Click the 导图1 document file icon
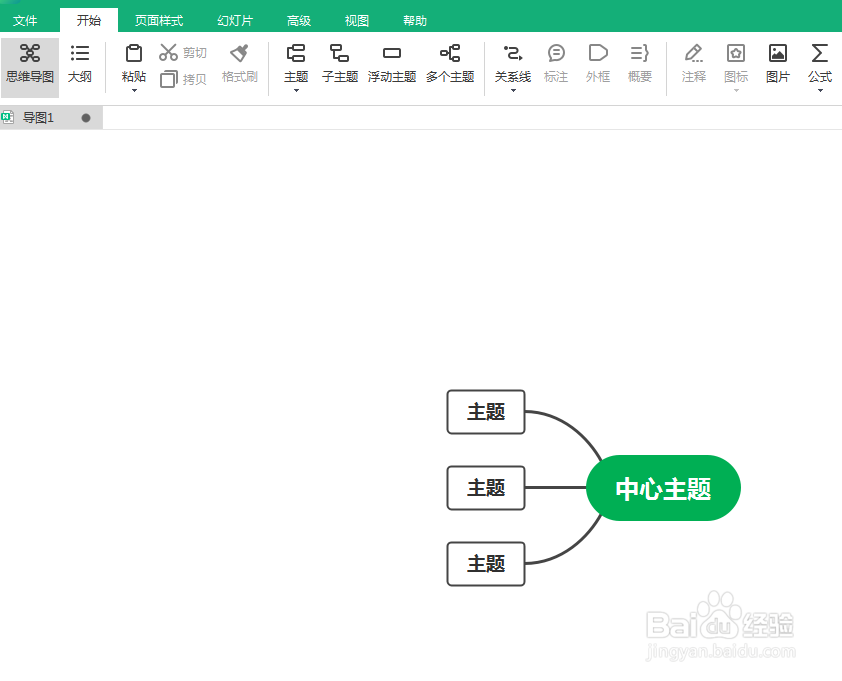This screenshot has height=681, width=842. point(8,117)
